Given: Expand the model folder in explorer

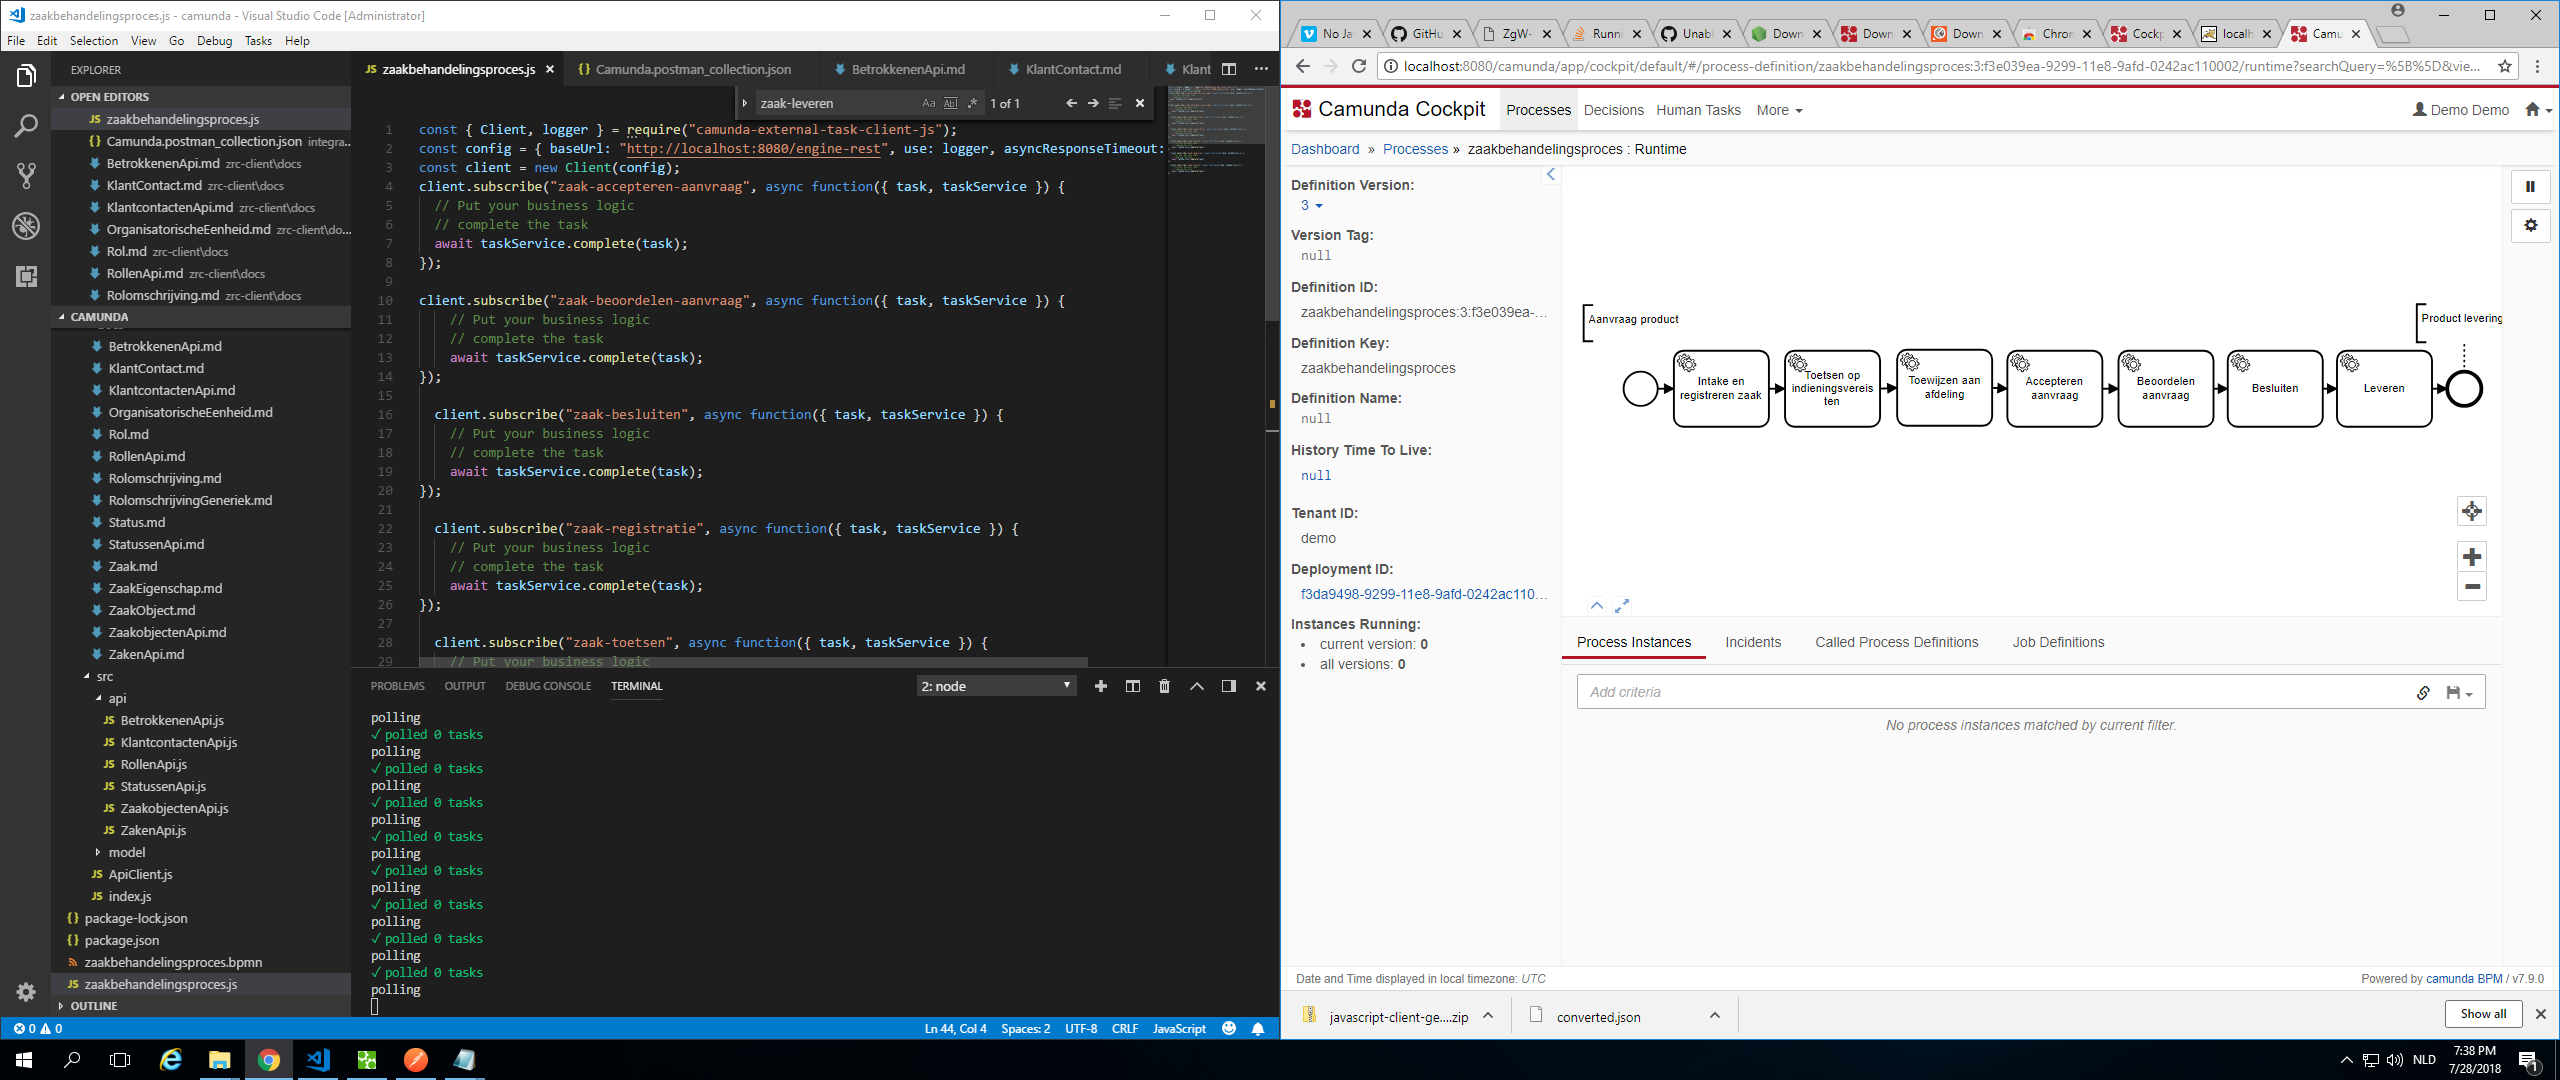Looking at the screenshot, I should pos(127,852).
